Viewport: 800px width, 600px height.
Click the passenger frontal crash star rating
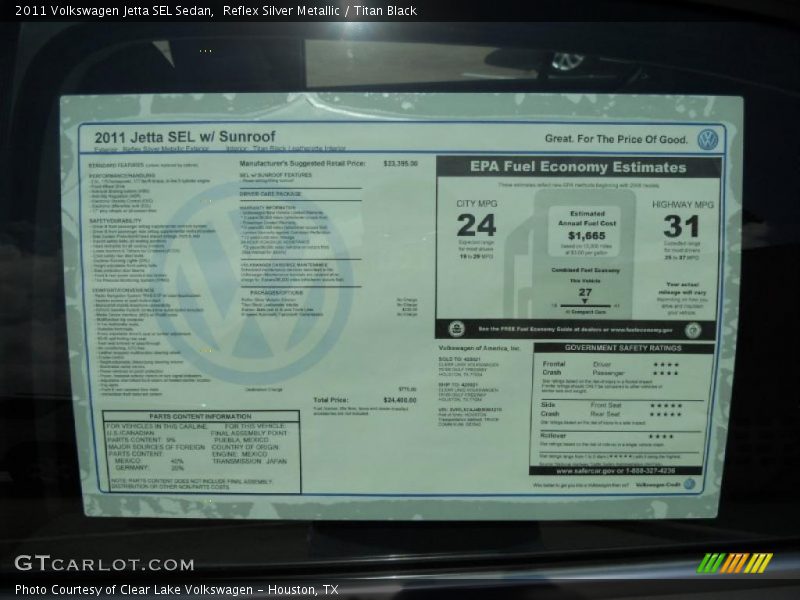point(666,373)
